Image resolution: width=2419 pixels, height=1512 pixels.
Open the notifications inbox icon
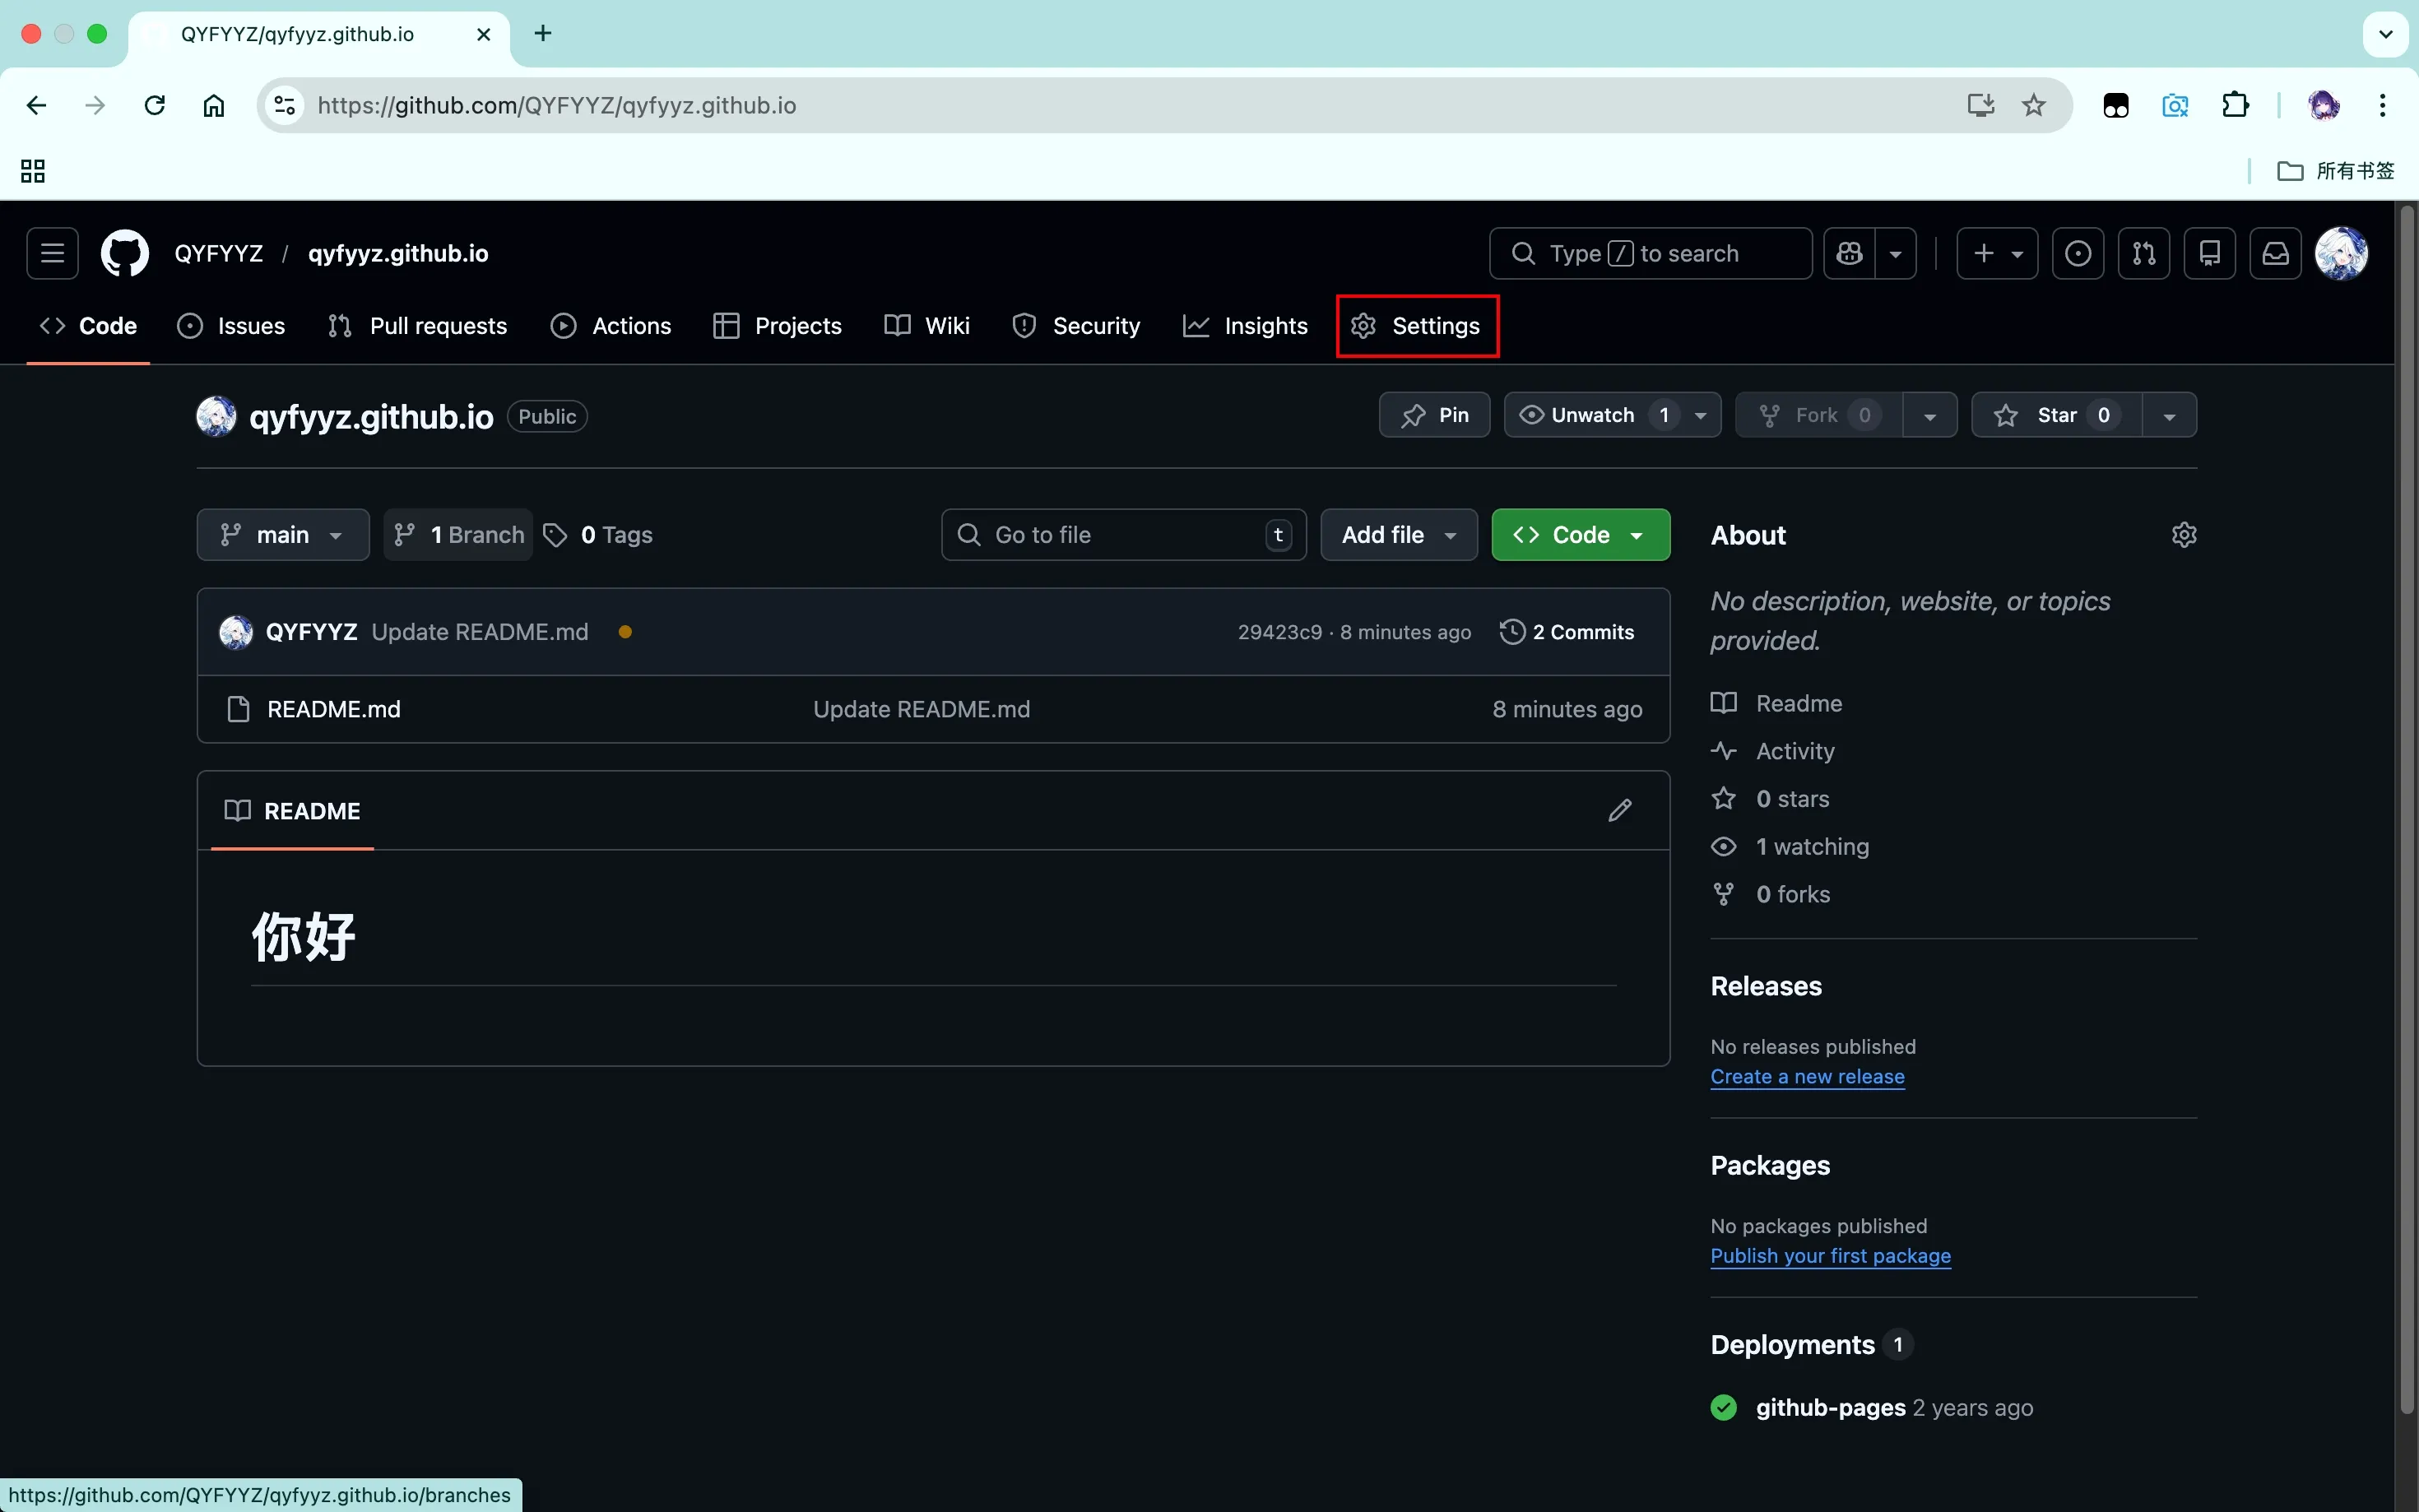pos(2275,253)
